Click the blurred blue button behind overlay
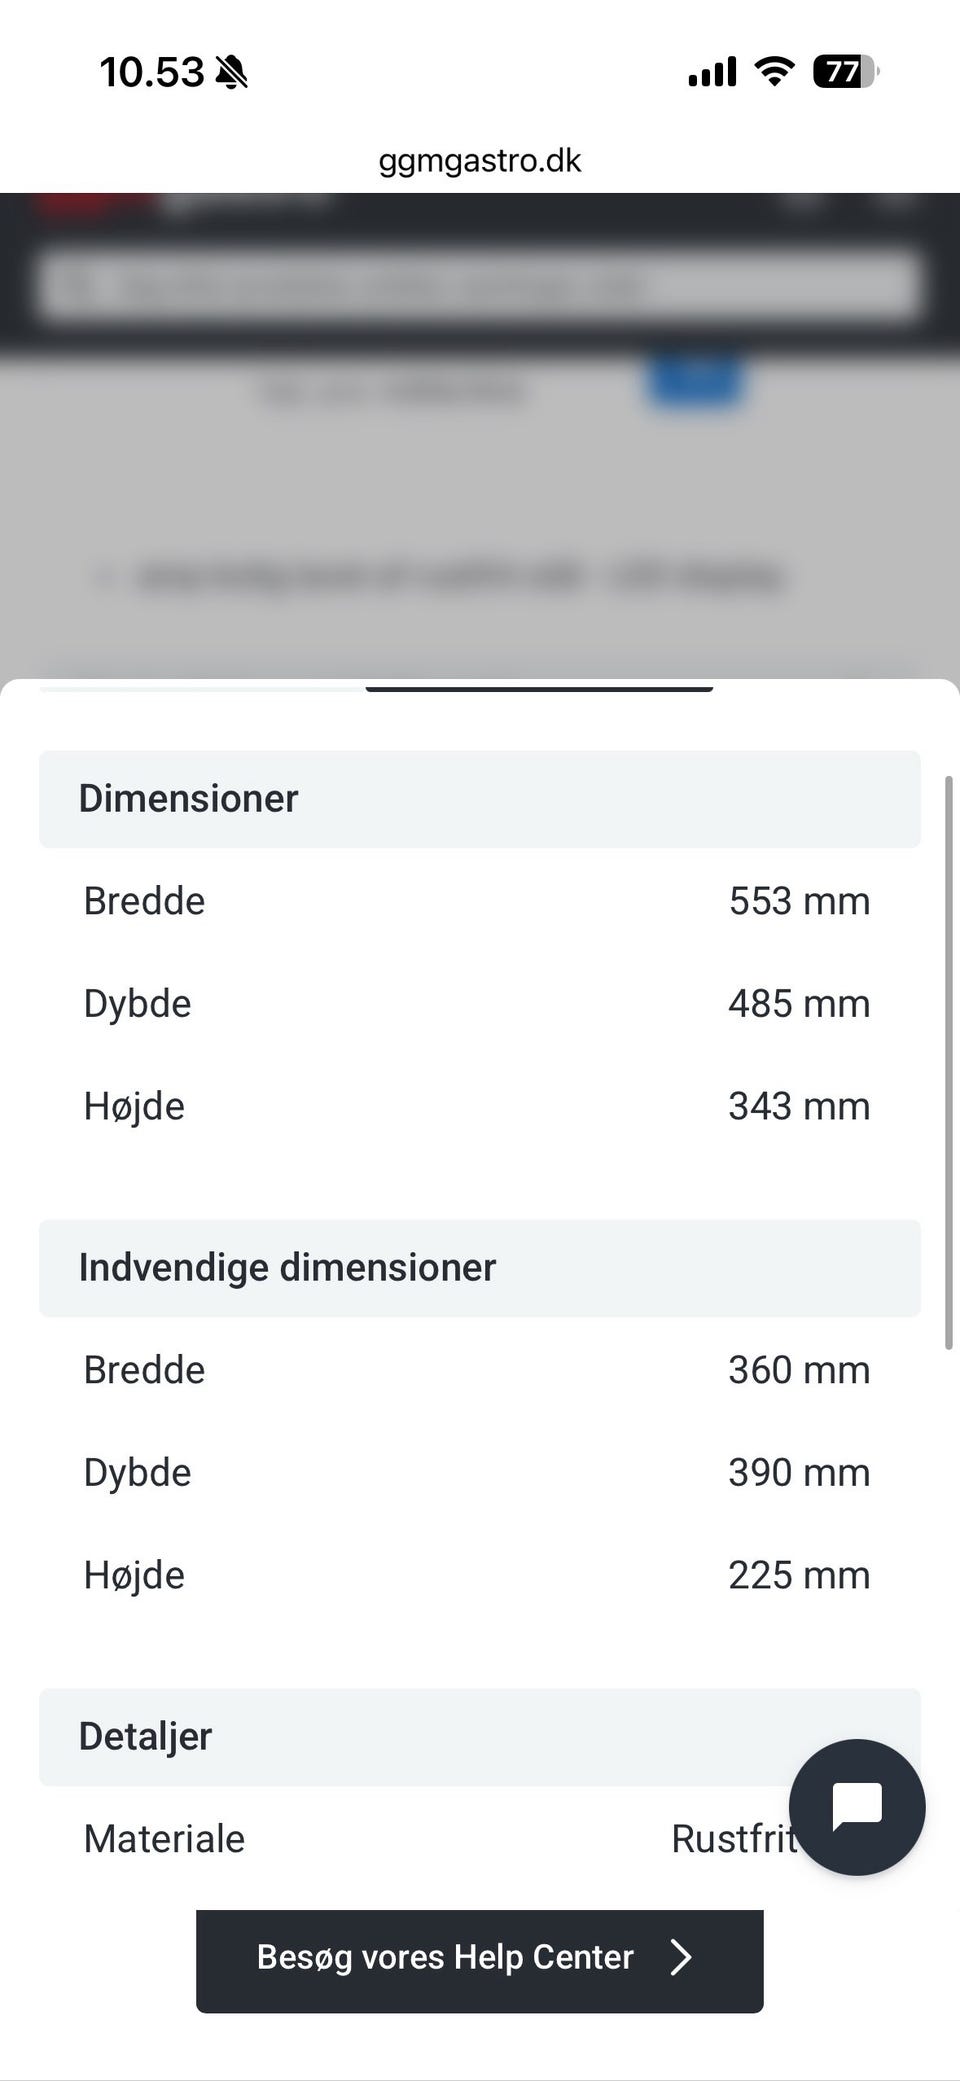This screenshot has width=960, height=2081. pyautogui.click(x=696, y=381)
